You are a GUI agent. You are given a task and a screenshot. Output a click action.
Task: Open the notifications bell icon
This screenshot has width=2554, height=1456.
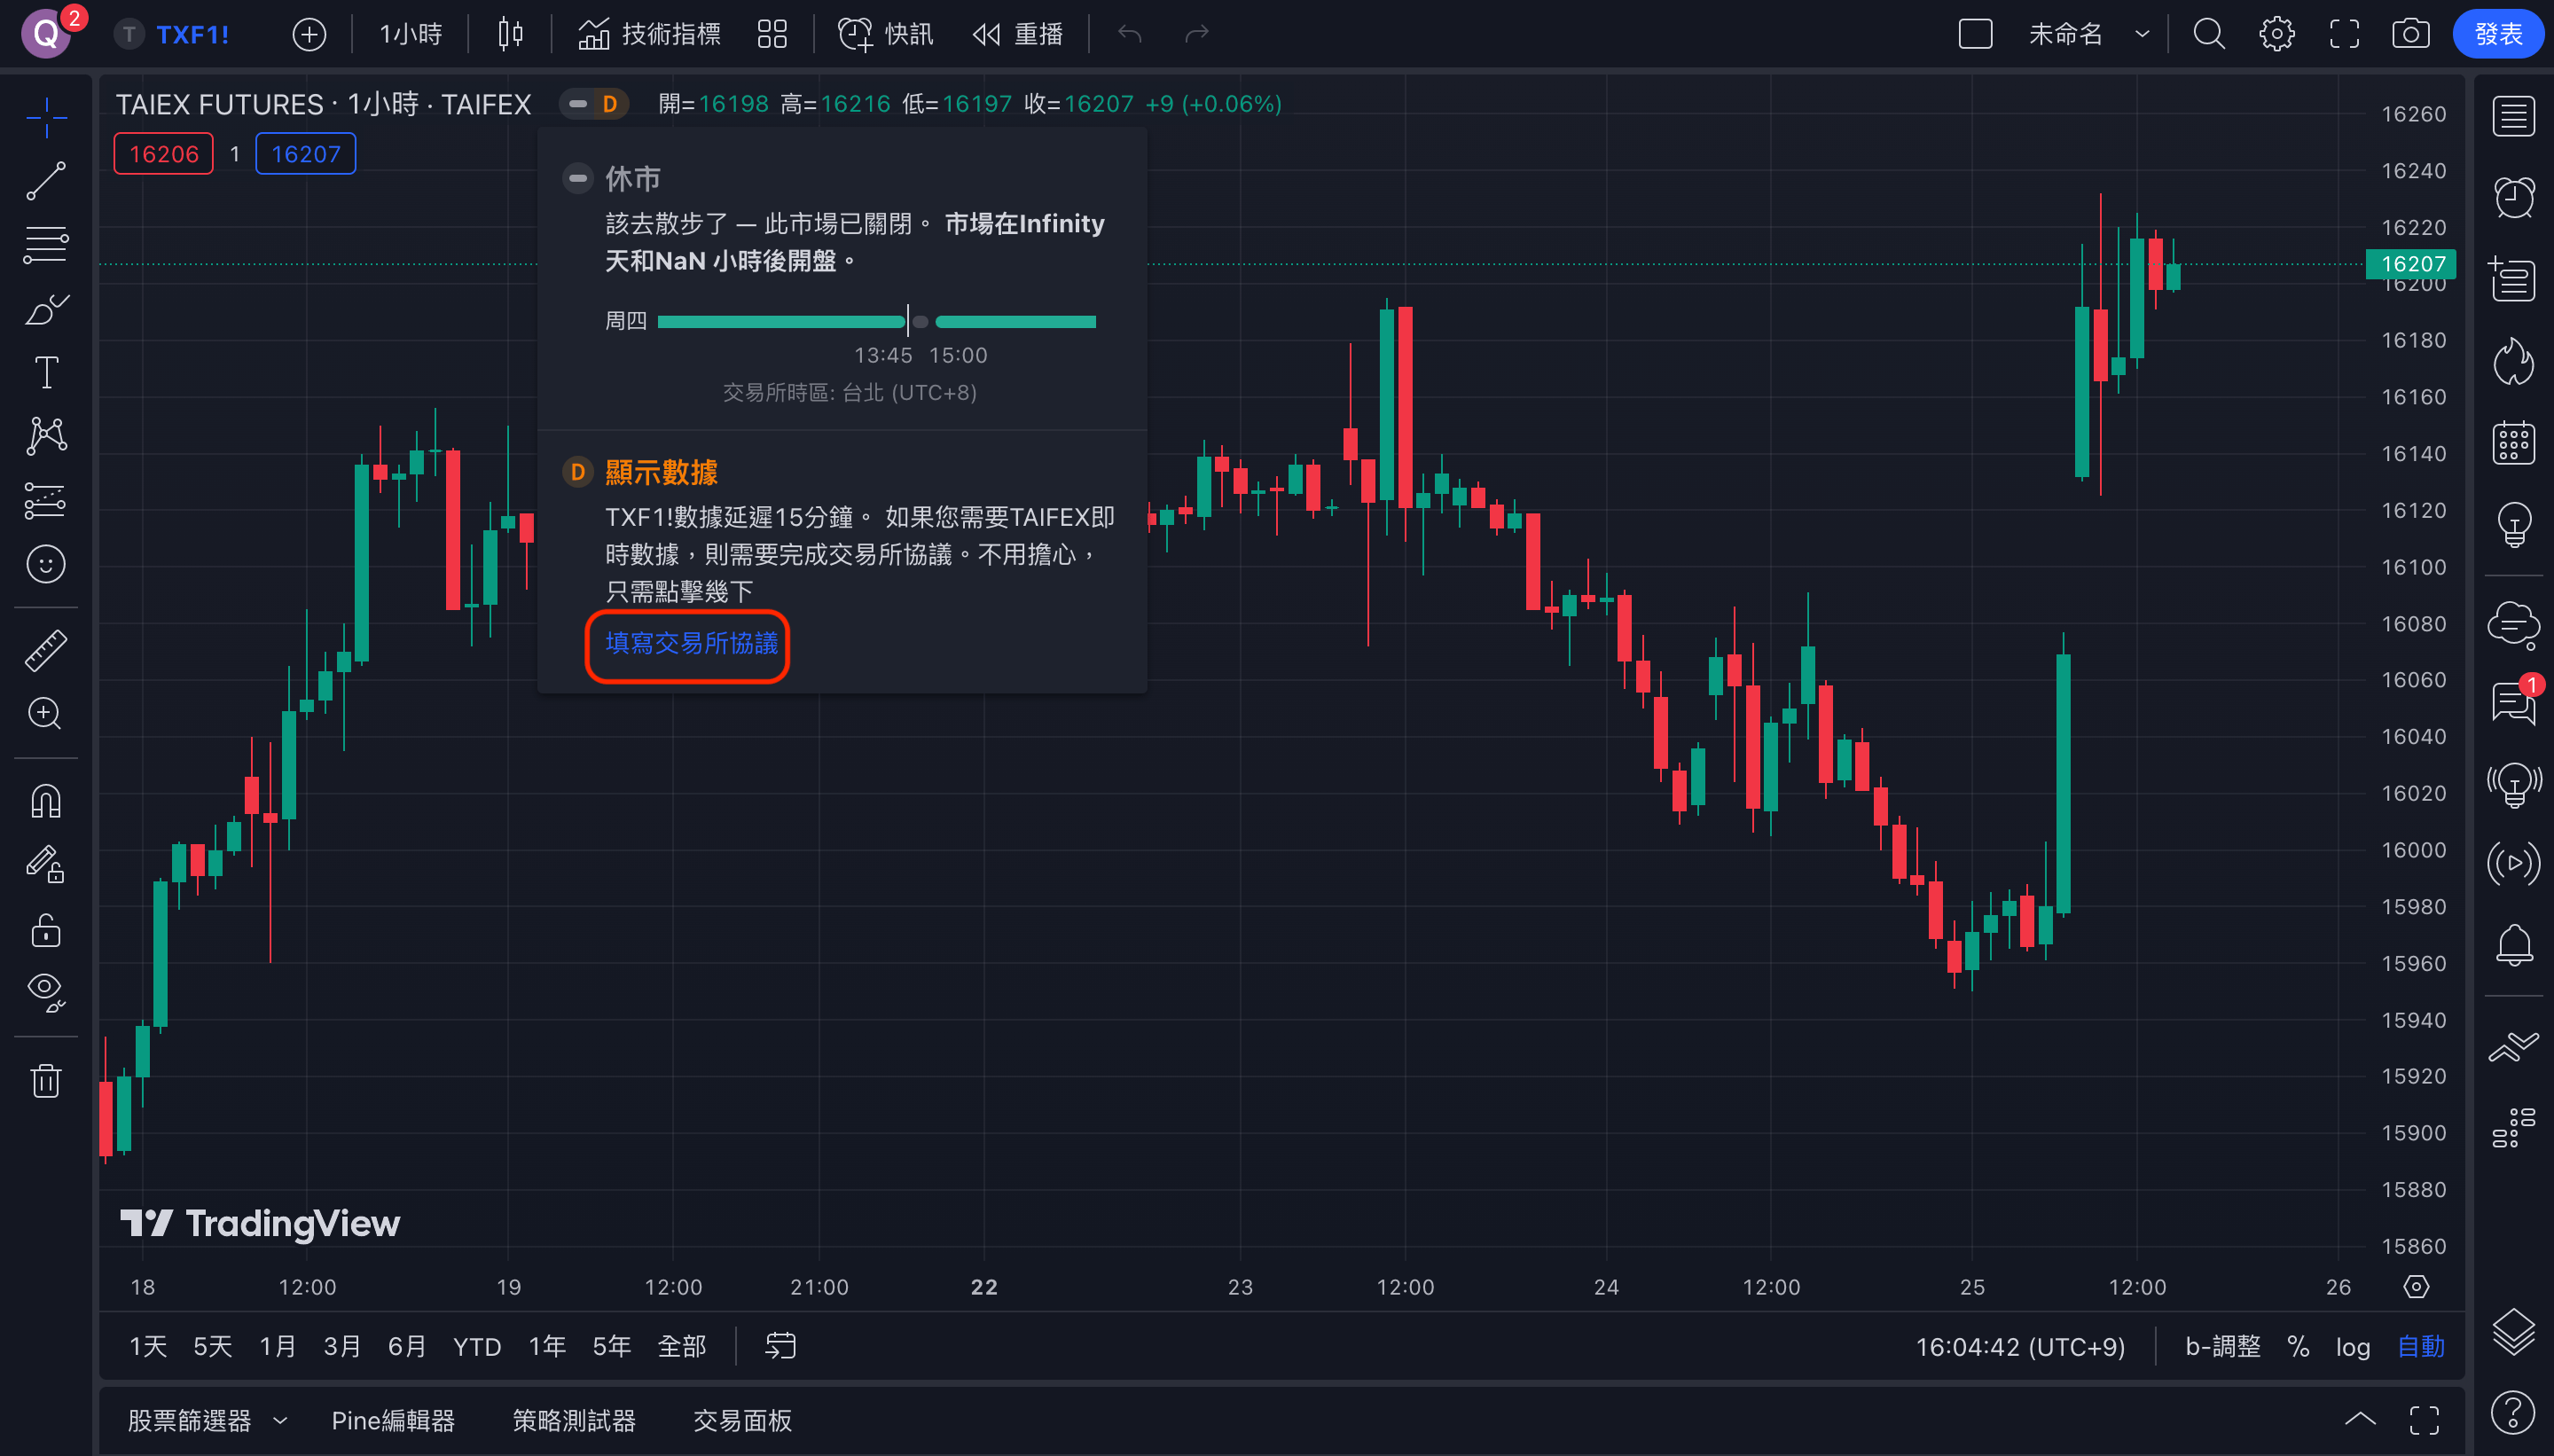pyautogui.click(x=2513, y=945)
